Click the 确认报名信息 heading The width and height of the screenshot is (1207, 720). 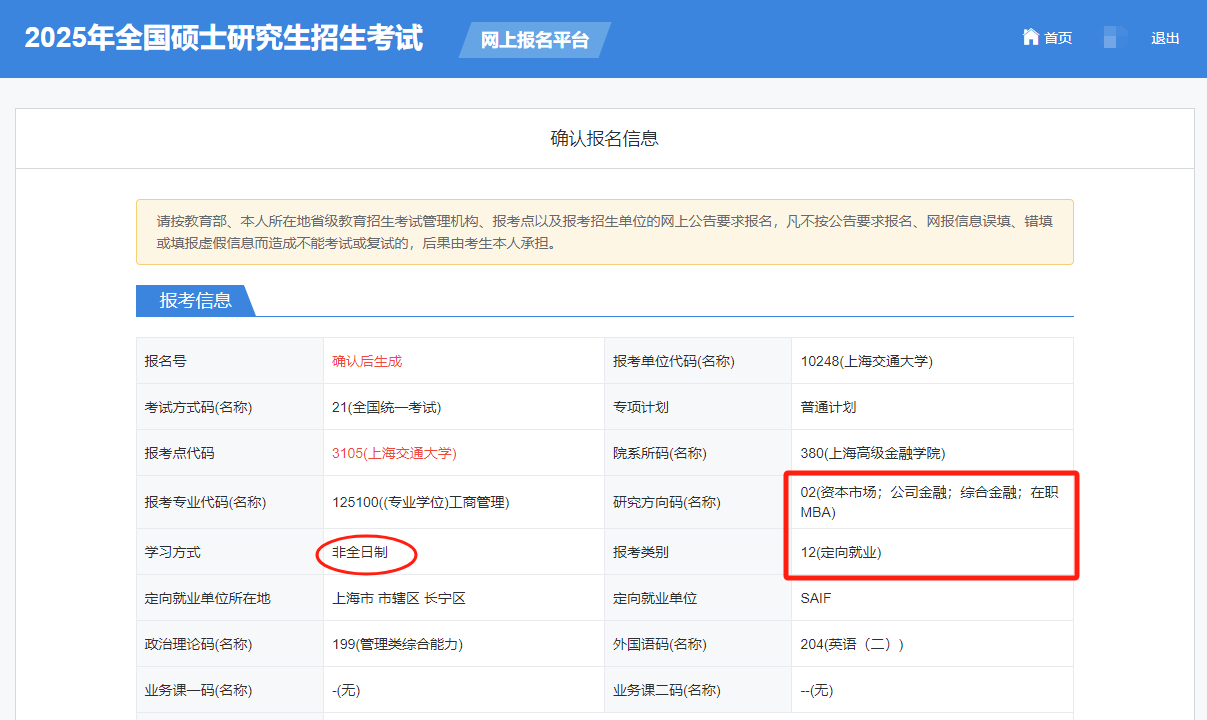pos(604,139)
